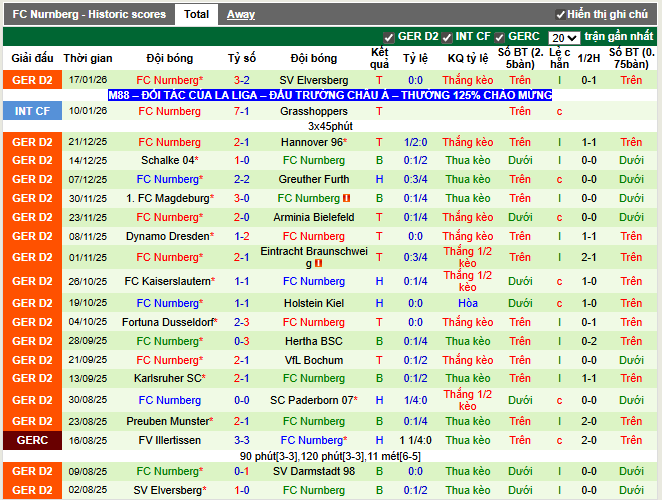
Task: Open Fortuna Dusseldorf team link
Action: point(168,322)
